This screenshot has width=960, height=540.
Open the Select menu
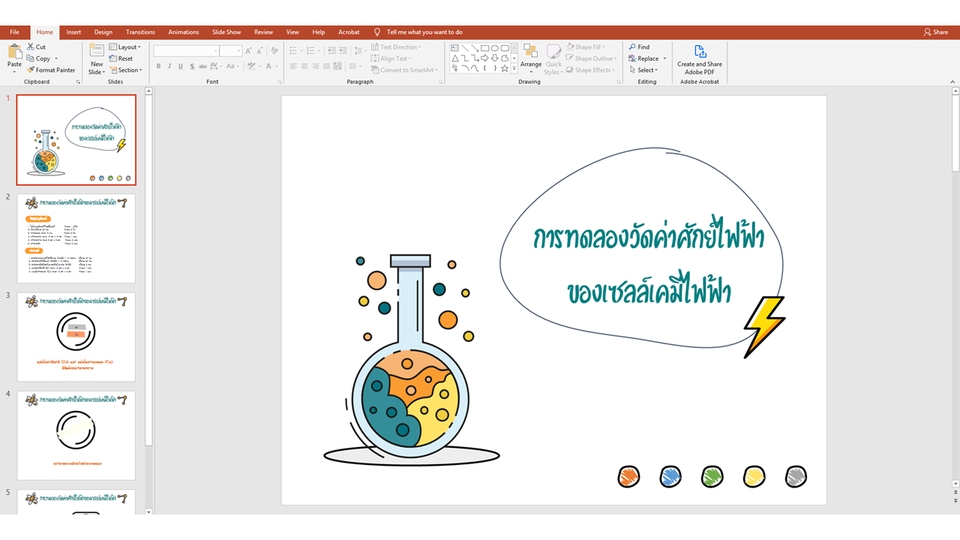click(643, 70)
